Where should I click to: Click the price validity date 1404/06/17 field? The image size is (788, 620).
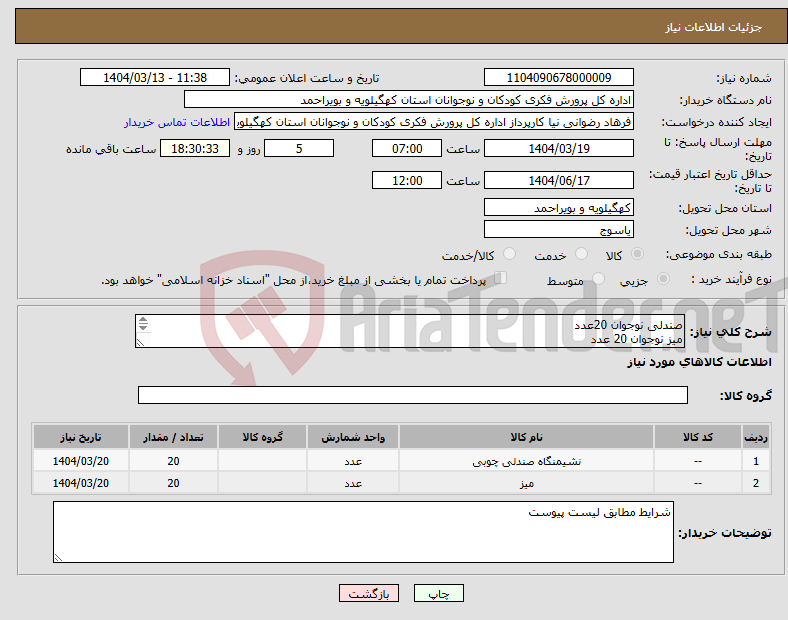(x=558, y=180)
